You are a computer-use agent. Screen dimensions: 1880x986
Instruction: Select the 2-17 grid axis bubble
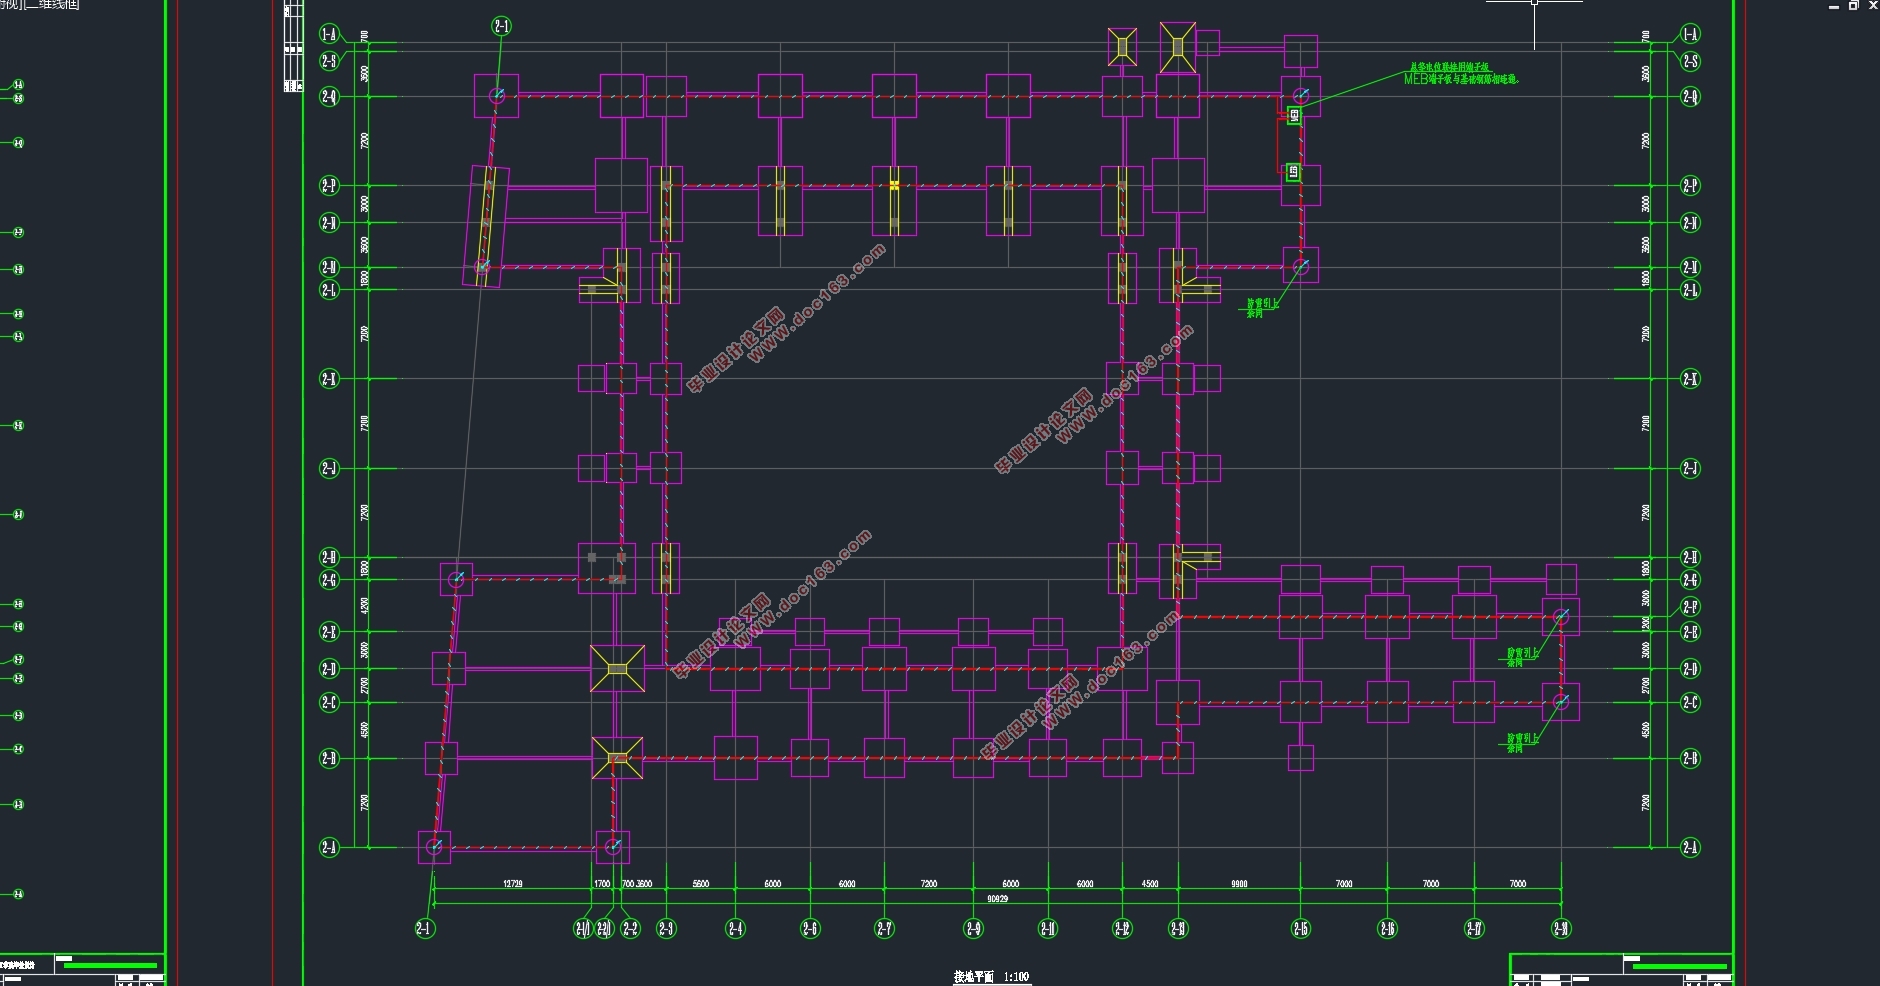(1474, 929)
